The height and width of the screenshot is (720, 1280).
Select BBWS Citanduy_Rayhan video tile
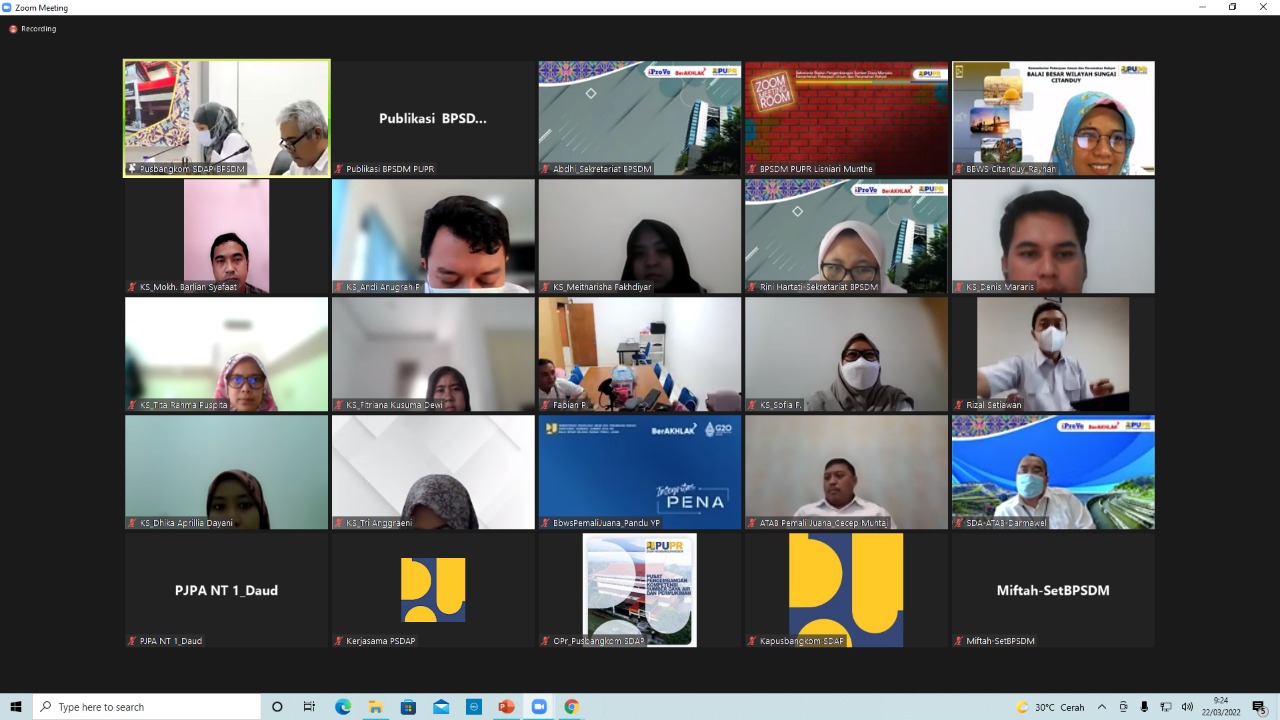coord(1053,118)
